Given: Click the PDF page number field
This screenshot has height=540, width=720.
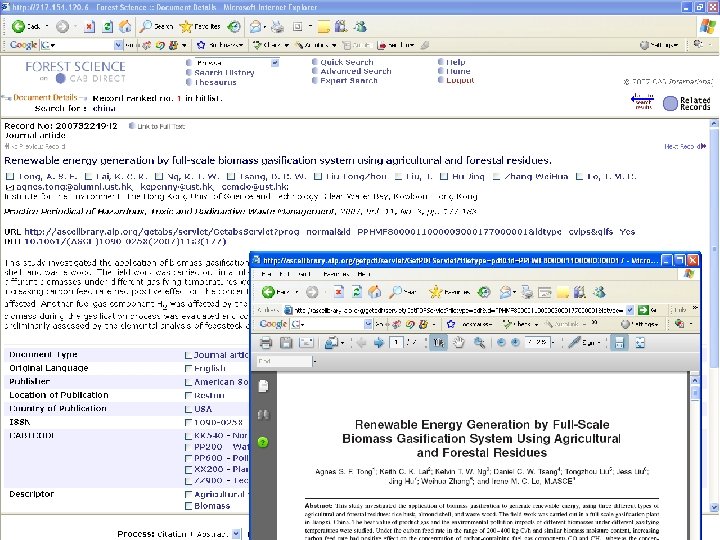Looking at the screenshot, I should click(x=397, y=342).
